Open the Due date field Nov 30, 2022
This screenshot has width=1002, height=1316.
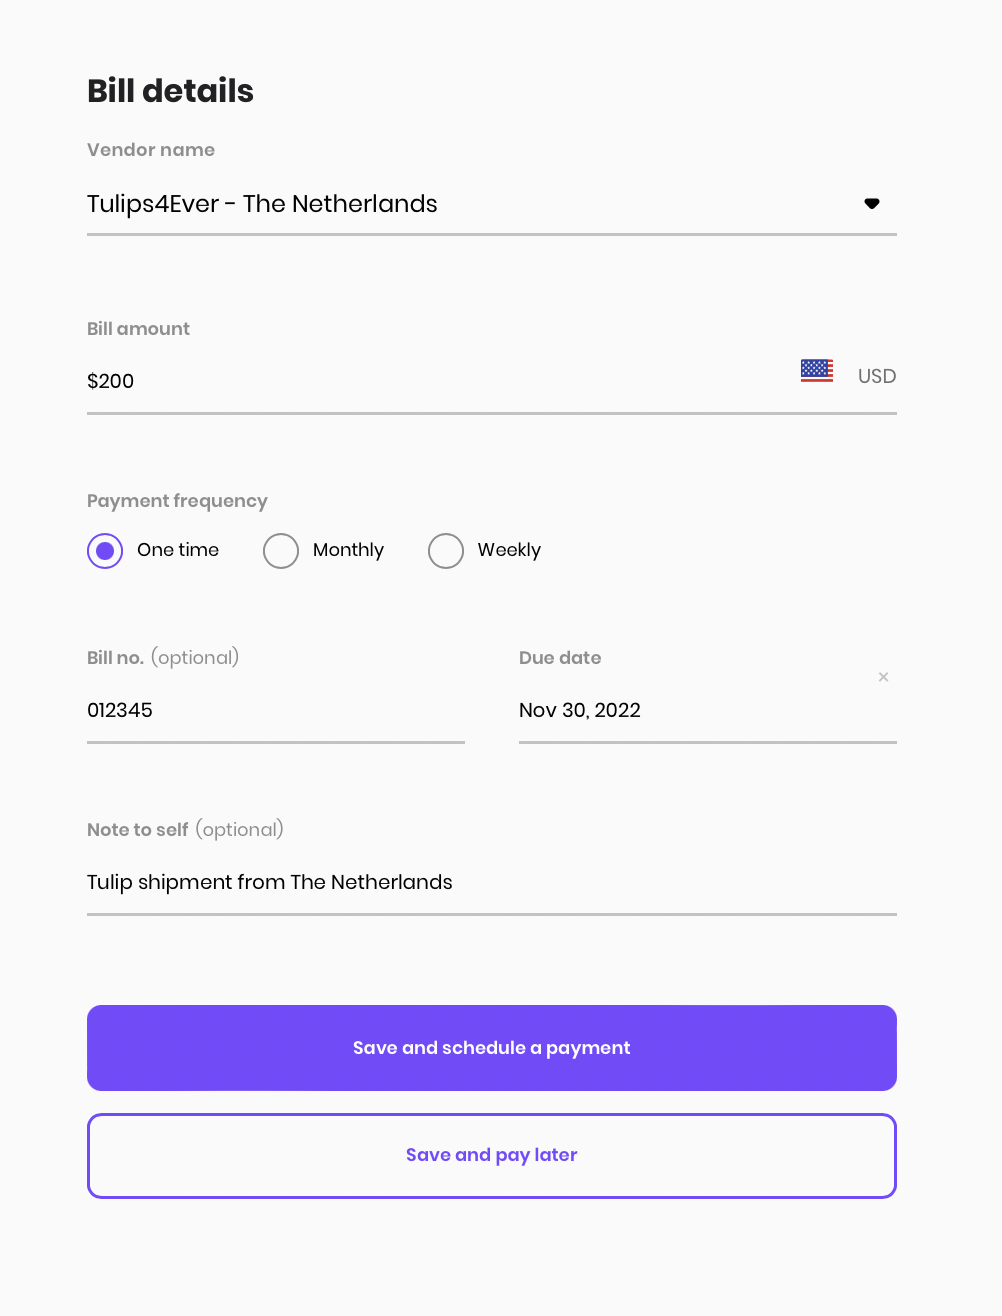(x=708, y=711)
